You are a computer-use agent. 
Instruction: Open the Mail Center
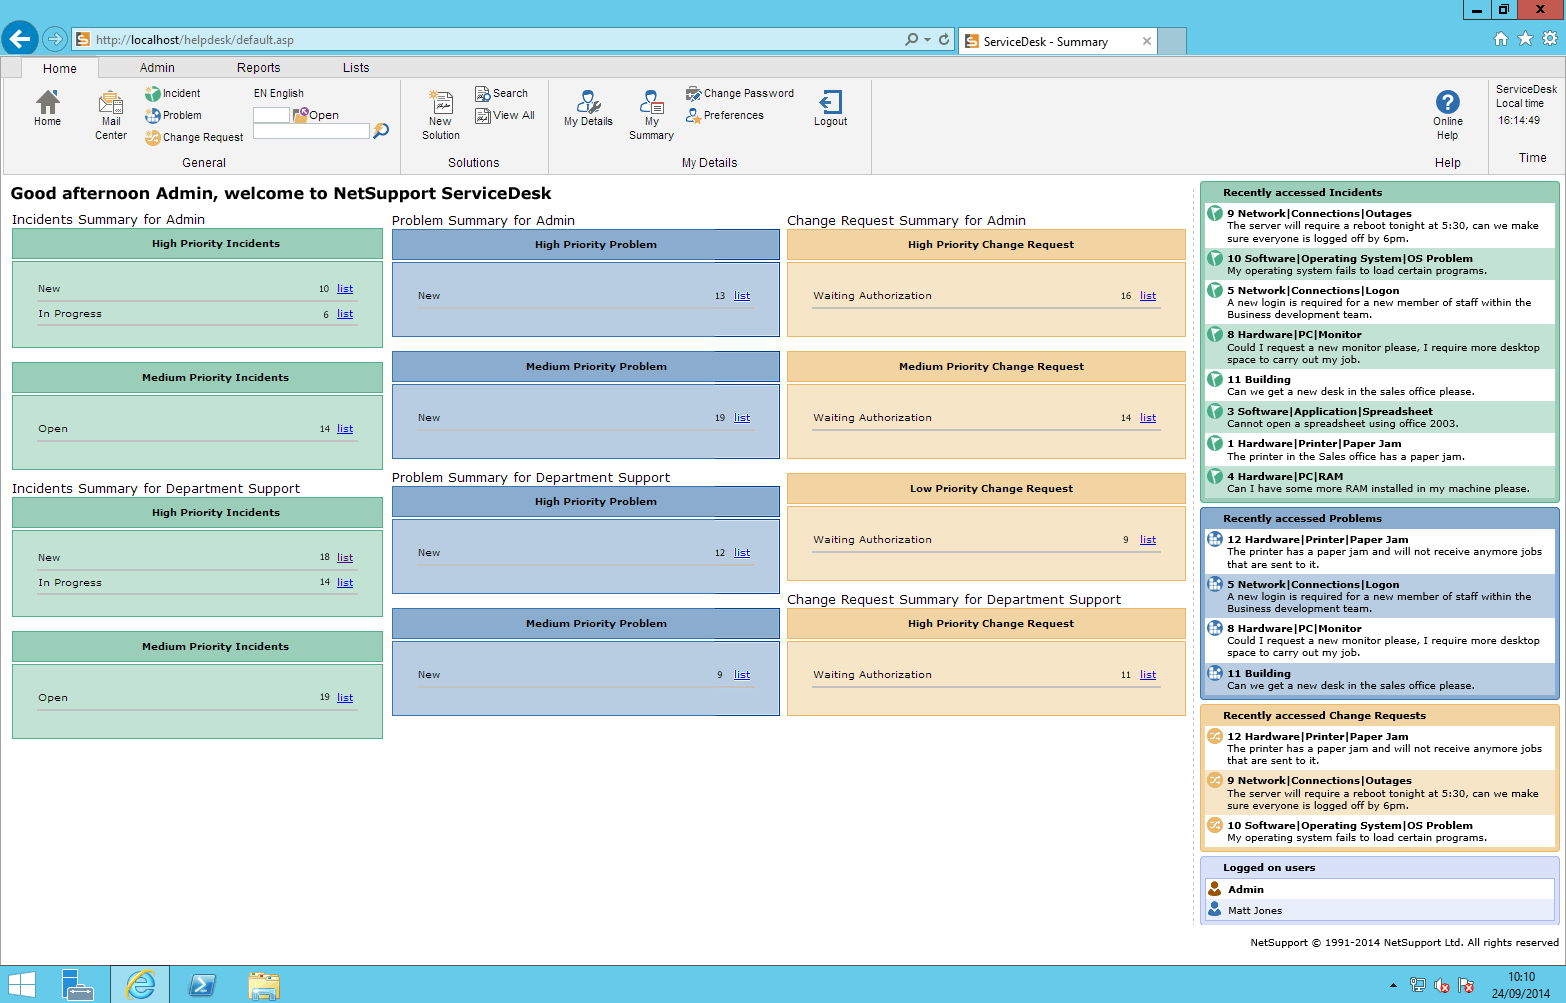click(110, 112)
